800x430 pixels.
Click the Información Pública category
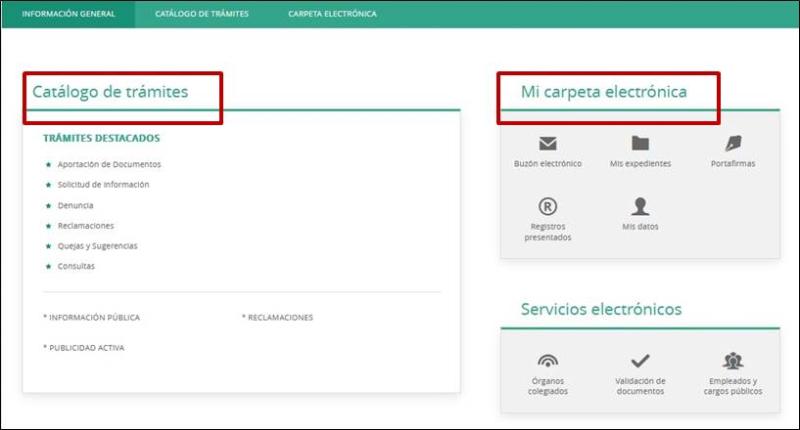92,317
